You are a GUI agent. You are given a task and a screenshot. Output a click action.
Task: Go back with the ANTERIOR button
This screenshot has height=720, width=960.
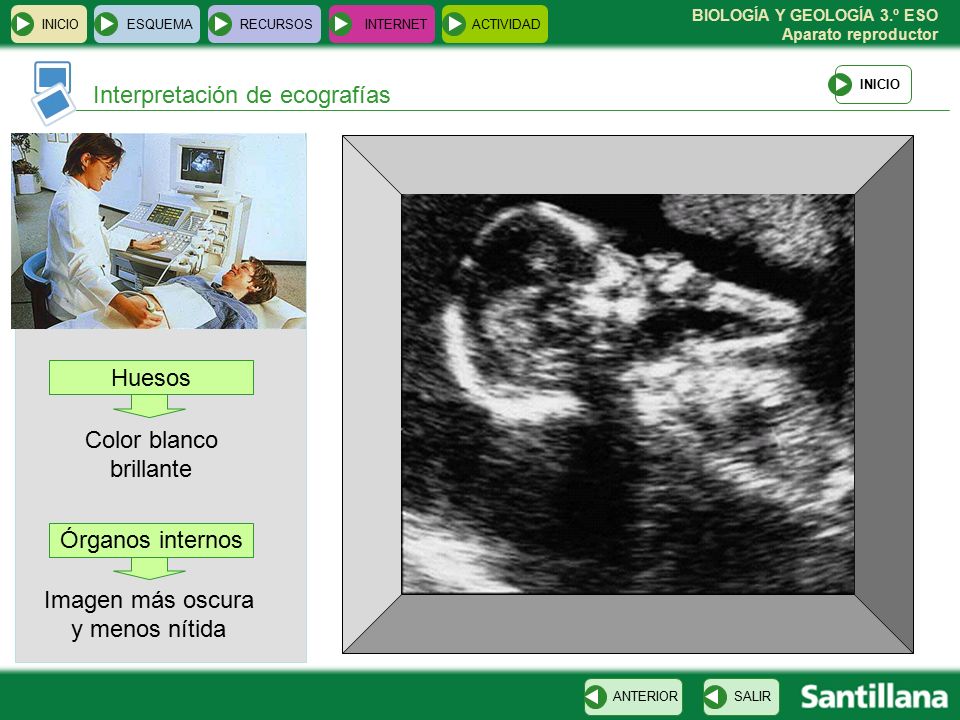click(x=633, y=697)
